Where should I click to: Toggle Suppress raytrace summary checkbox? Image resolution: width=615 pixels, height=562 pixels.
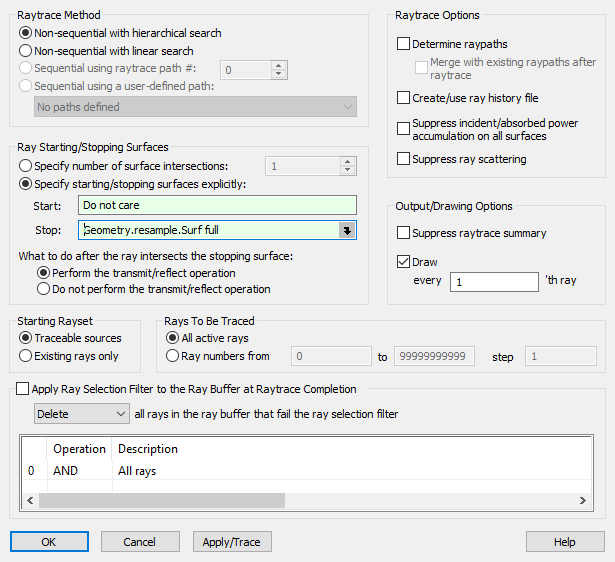tap(404, 233)
